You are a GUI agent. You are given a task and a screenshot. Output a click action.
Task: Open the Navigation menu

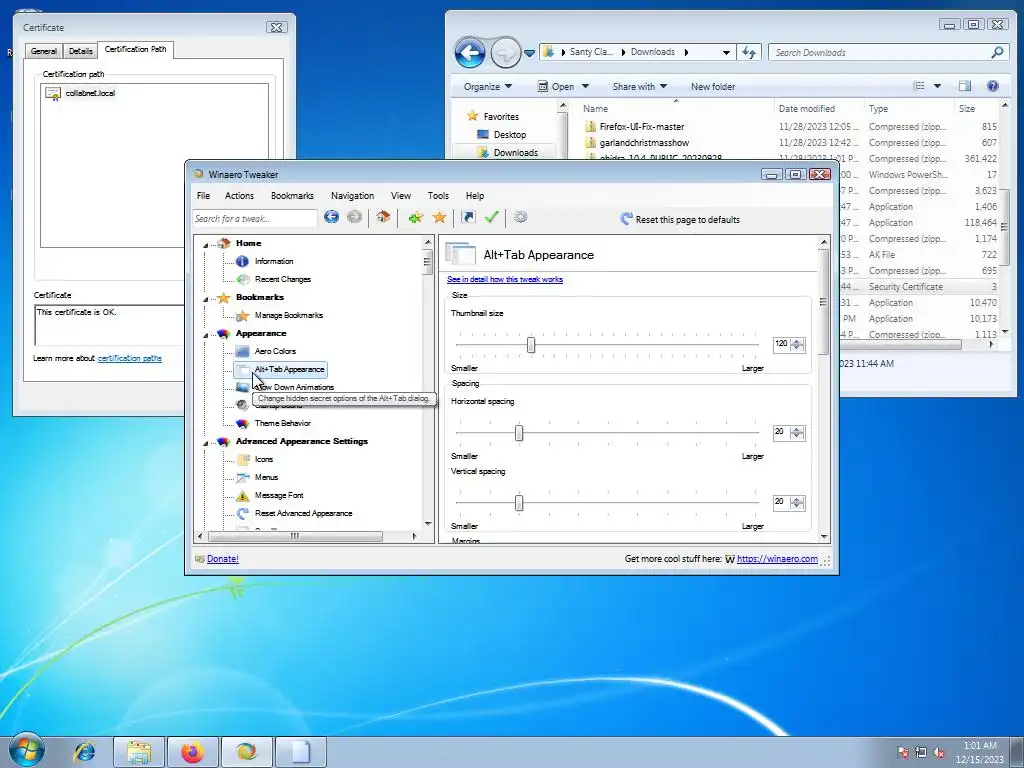pyautogui.click(x=353, y=196)
